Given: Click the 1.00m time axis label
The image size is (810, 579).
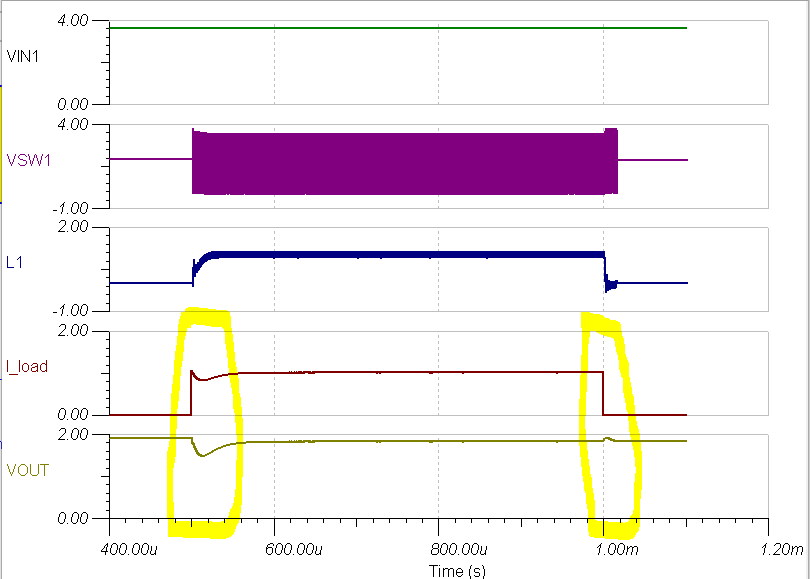Looking at the screenshot, I should click(617, 549).
